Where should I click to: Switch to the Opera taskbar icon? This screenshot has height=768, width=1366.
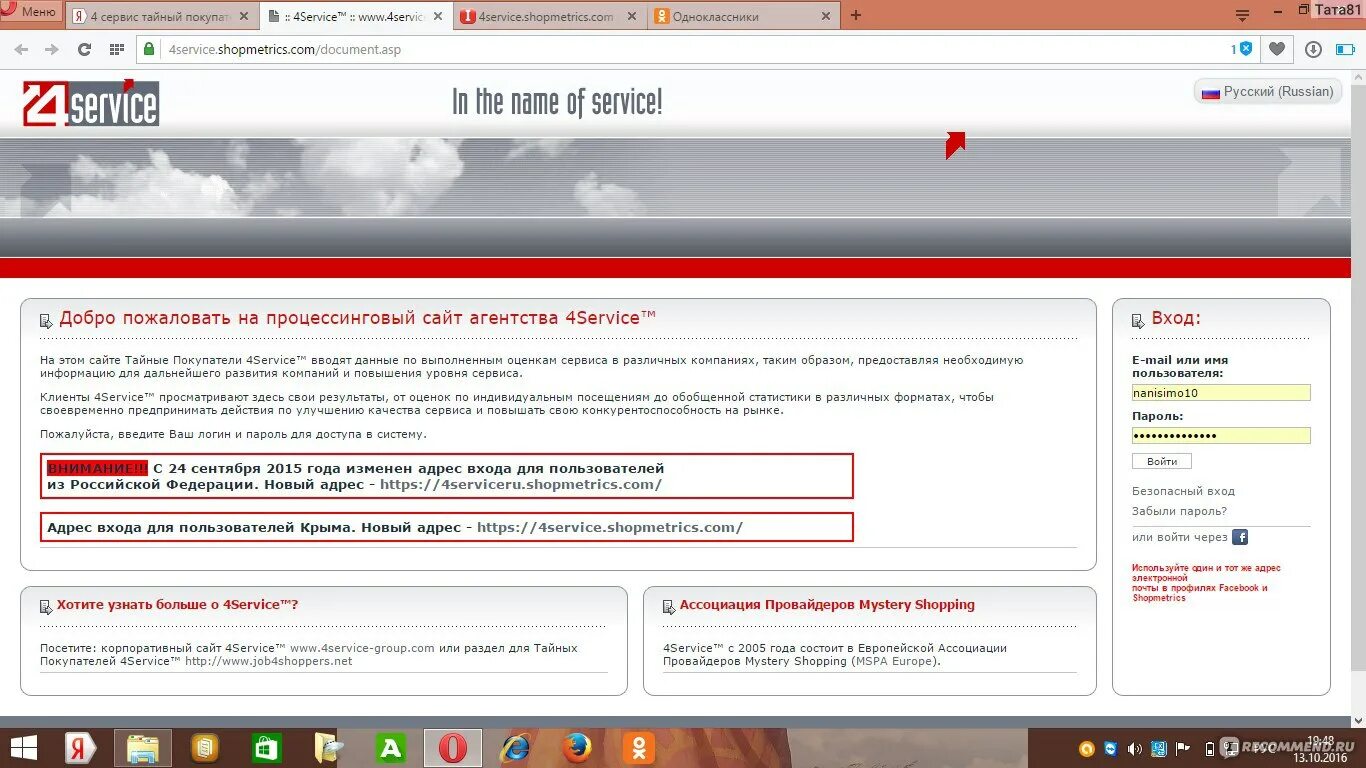[x=453, y=748]
